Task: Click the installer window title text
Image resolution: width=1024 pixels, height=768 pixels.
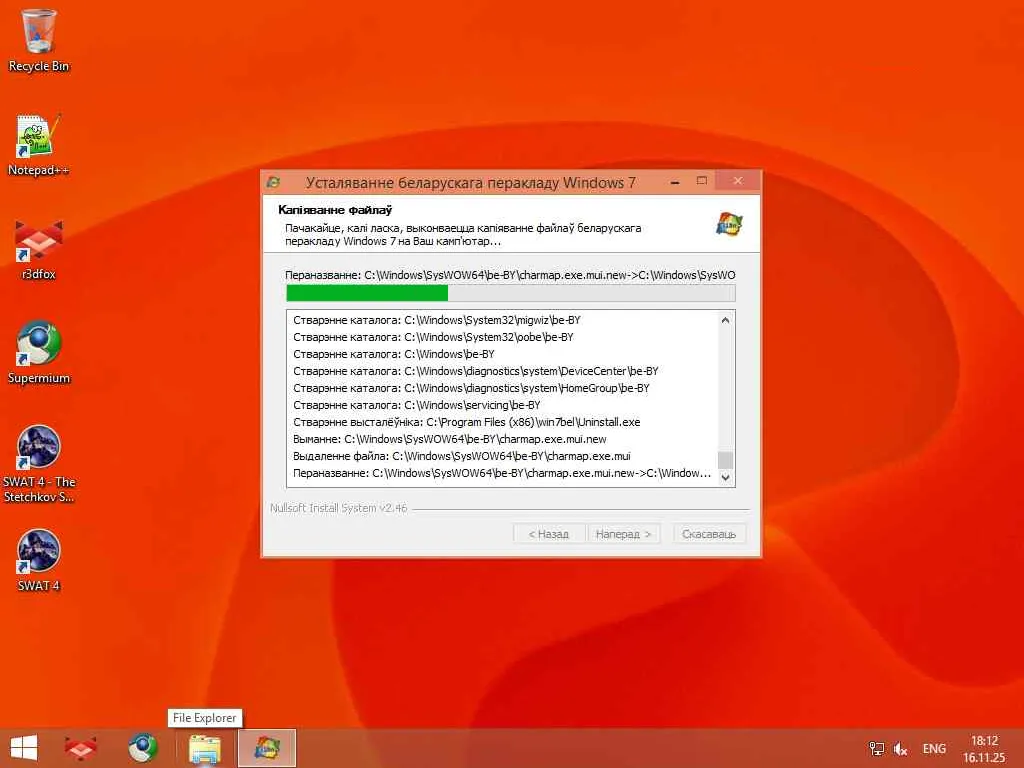Action: click(x=471, y=182)
